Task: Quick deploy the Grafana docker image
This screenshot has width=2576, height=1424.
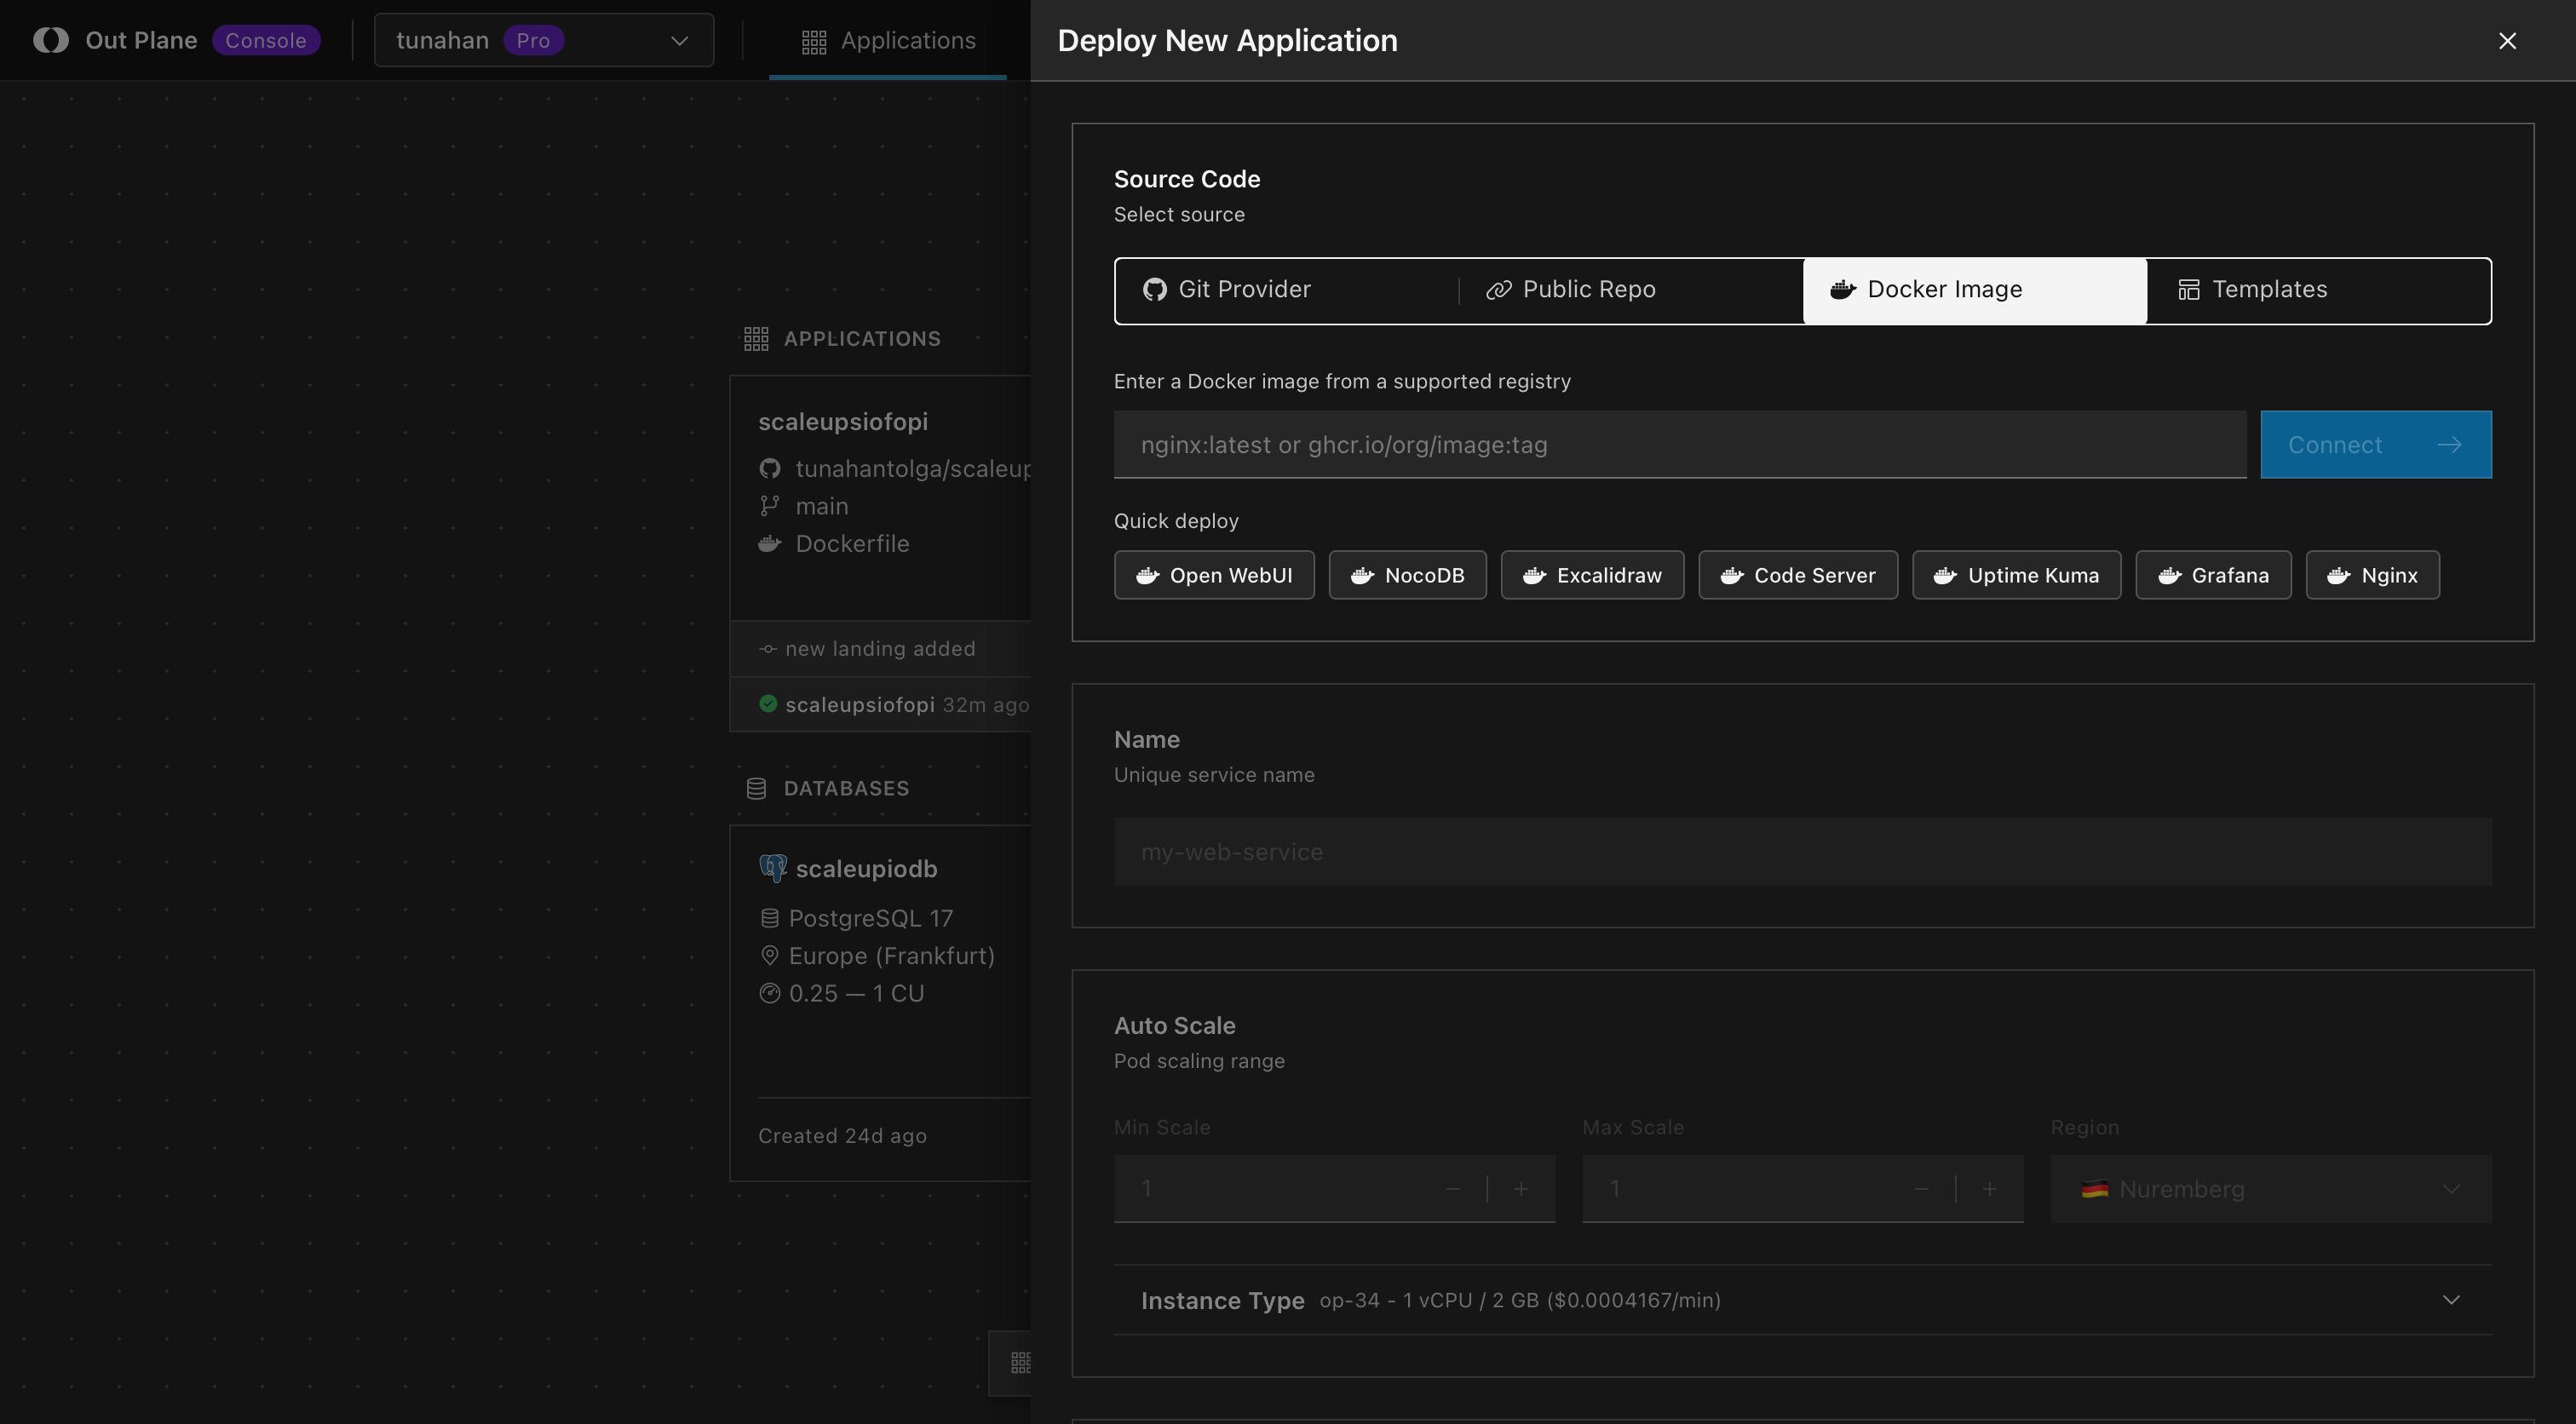Action: click(x=2213, y=575)
